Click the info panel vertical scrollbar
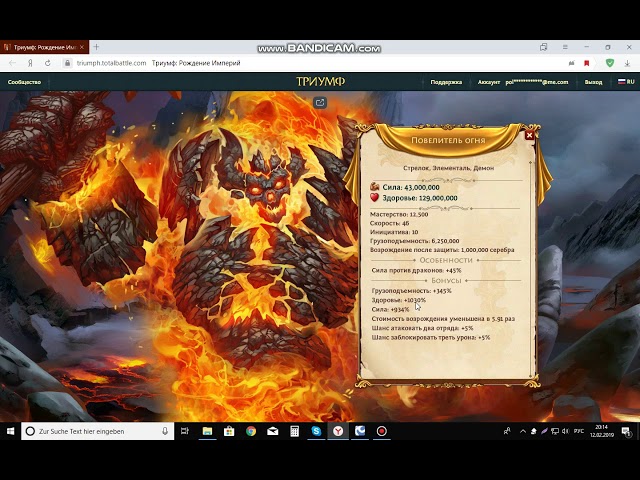This screenshot has width=640, height=480. (x=531, y=269)
